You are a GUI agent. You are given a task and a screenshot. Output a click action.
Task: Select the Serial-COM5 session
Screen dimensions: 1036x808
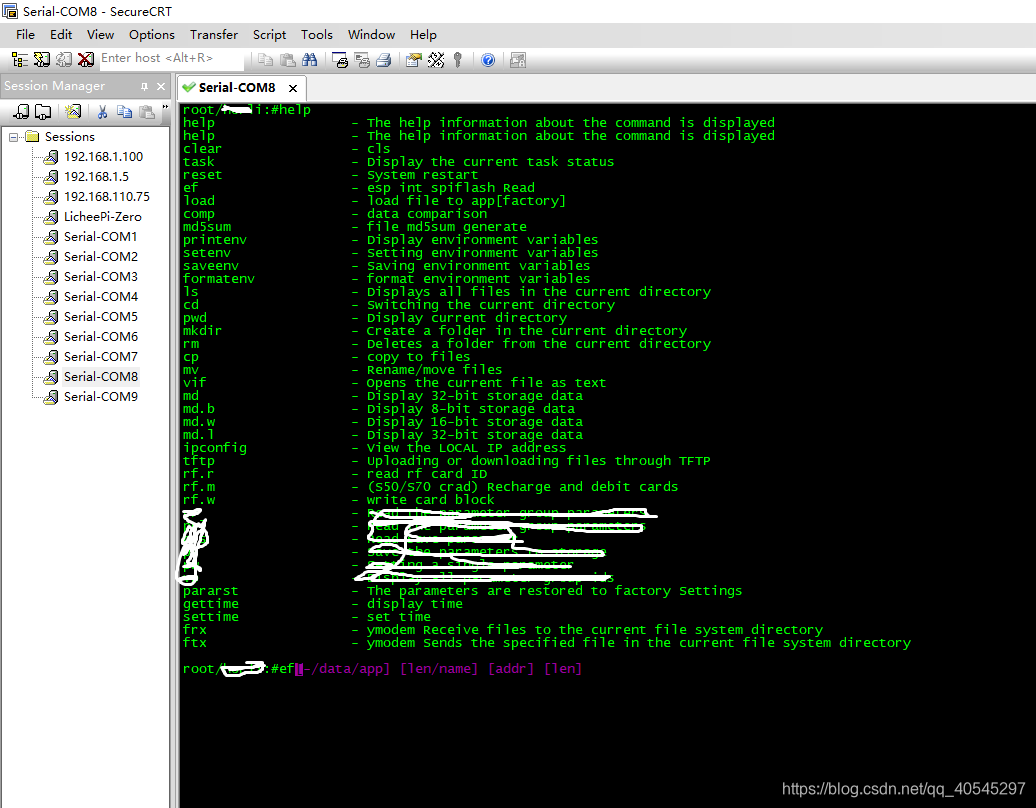100,316
